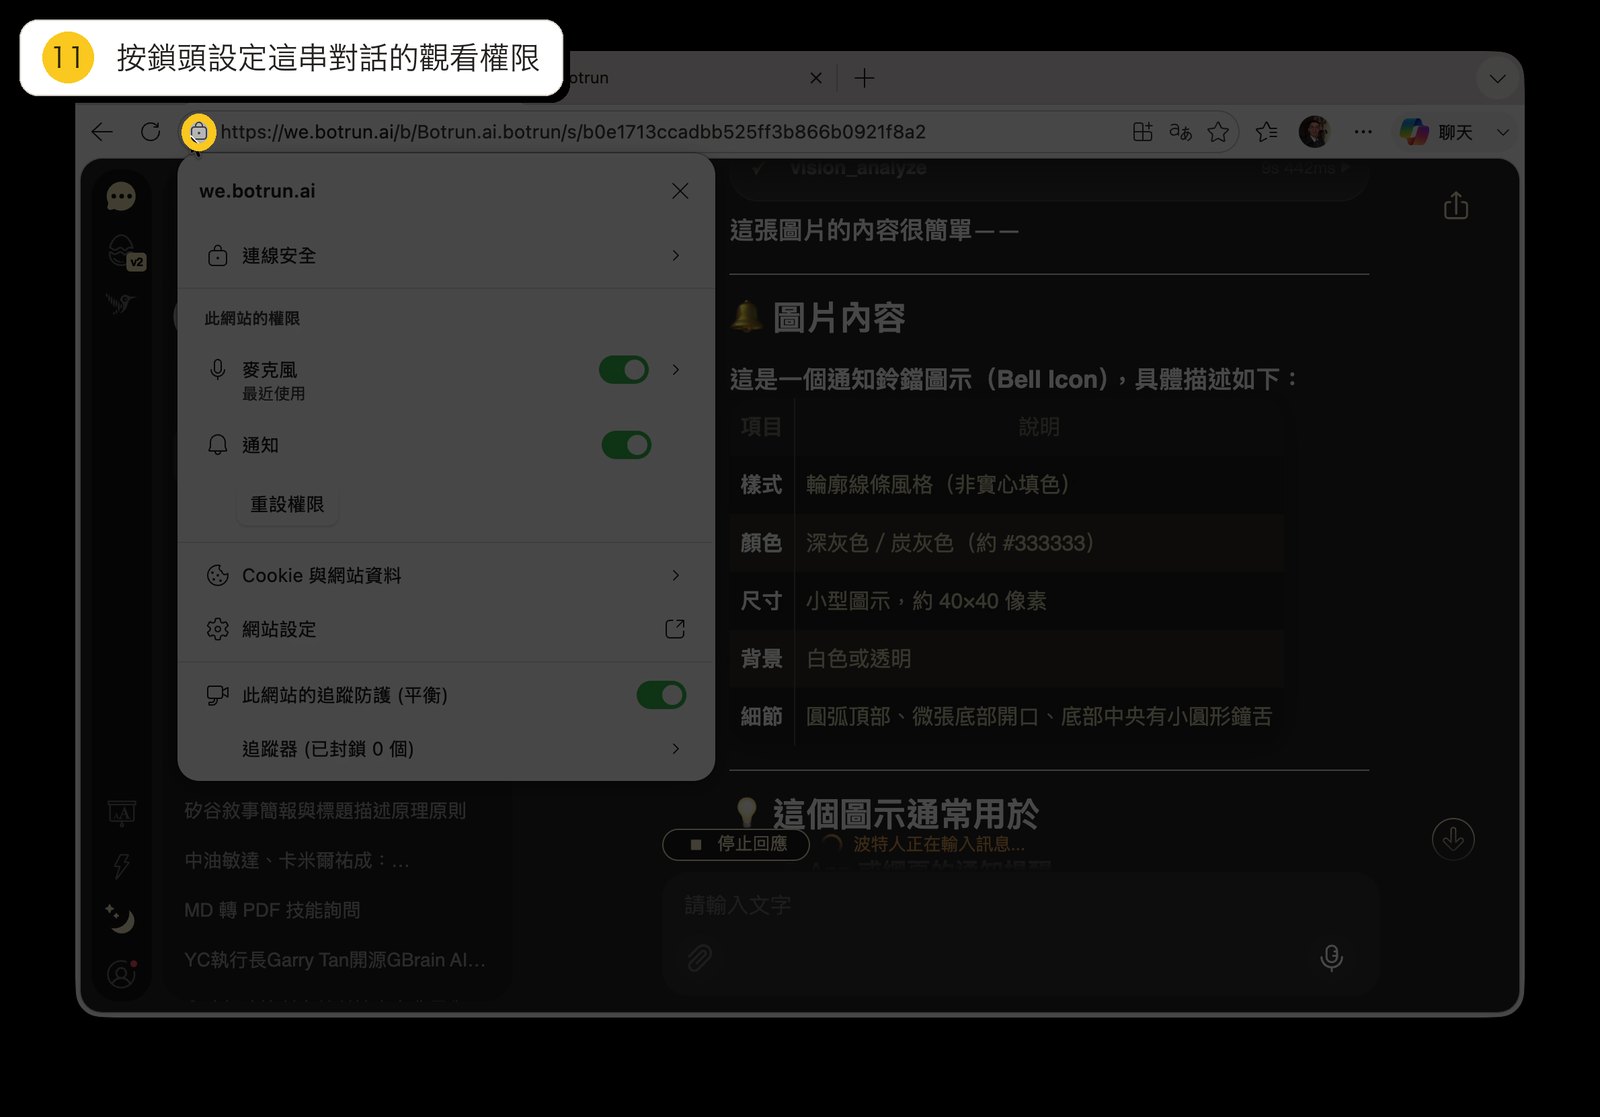The image size is (1600, 1117).
Task: Open 網站設定 in new page
Action: [446, 629]
